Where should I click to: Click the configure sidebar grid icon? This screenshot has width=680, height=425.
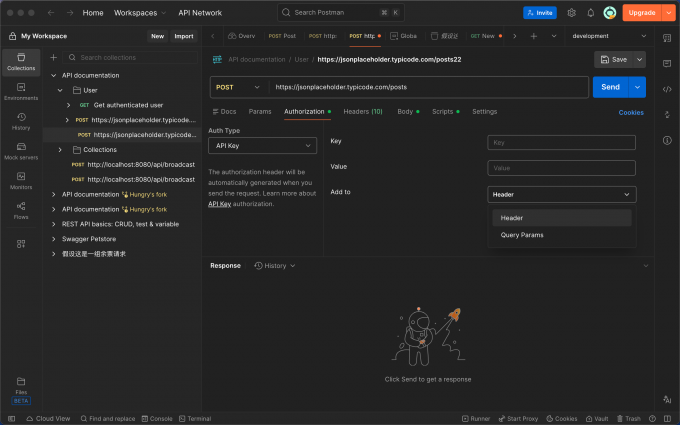(21, 244)
